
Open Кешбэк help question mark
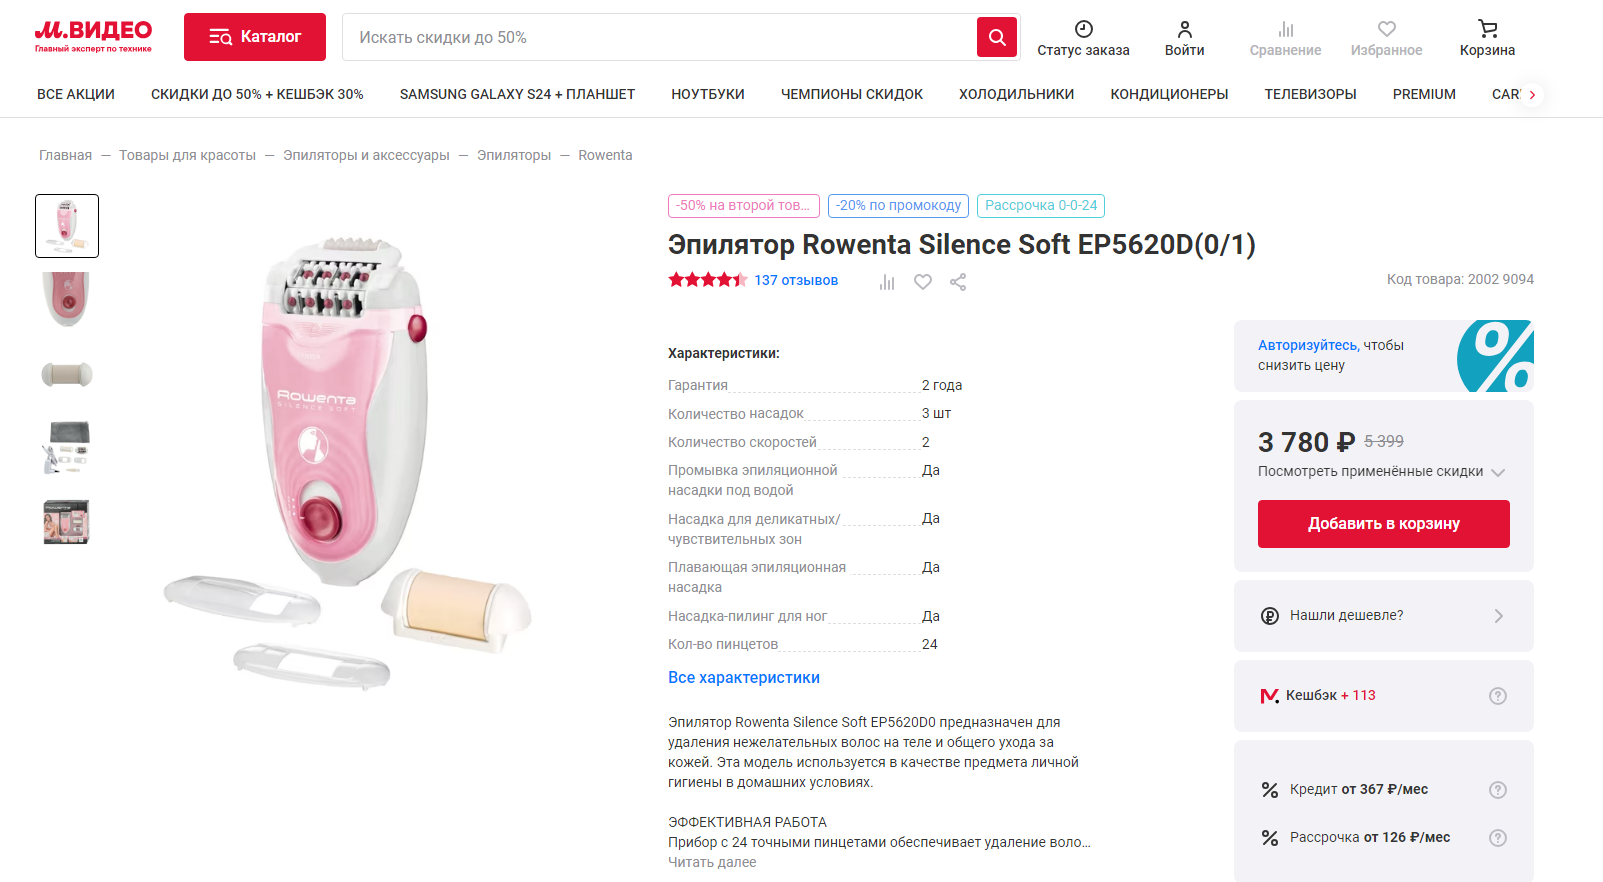(1497, 696)
